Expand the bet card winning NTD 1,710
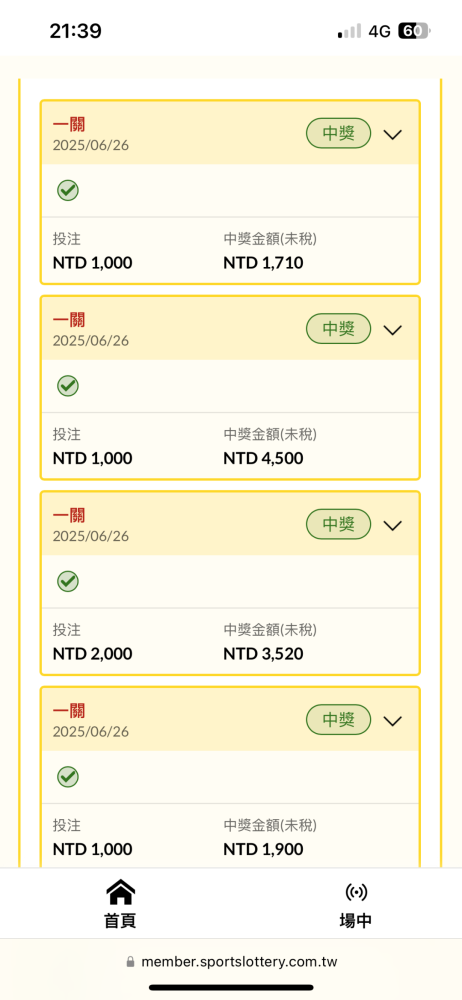This screenshot has width=462, height=1000. [x=392, y=134]
